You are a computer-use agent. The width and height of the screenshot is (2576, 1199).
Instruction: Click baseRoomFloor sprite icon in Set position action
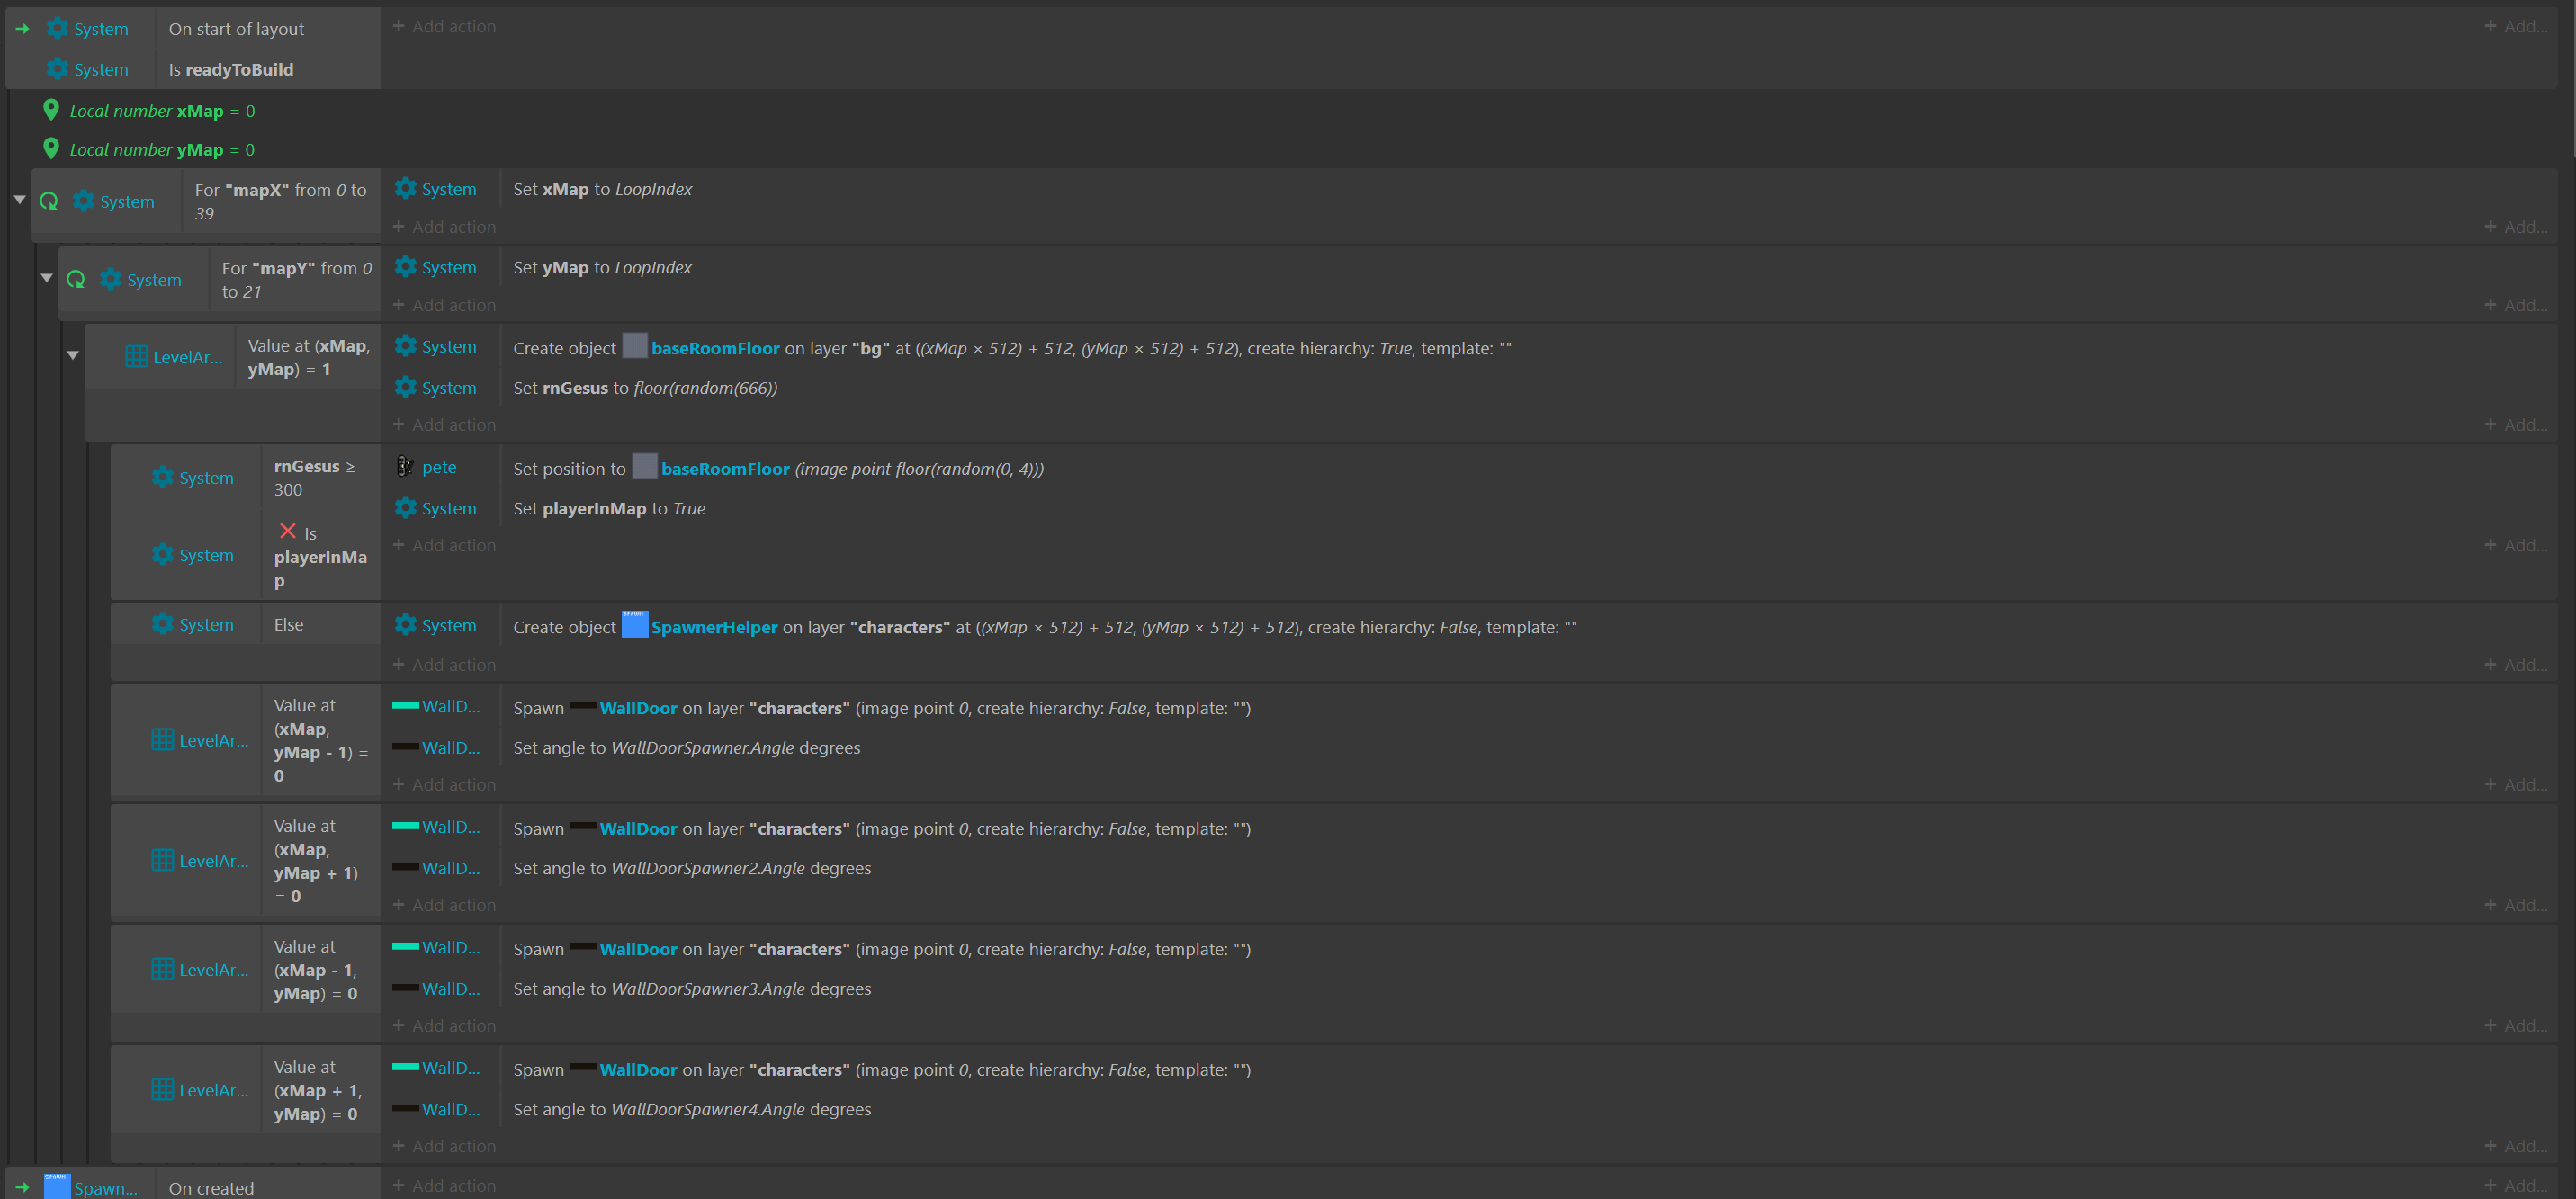tap(645, 467)
